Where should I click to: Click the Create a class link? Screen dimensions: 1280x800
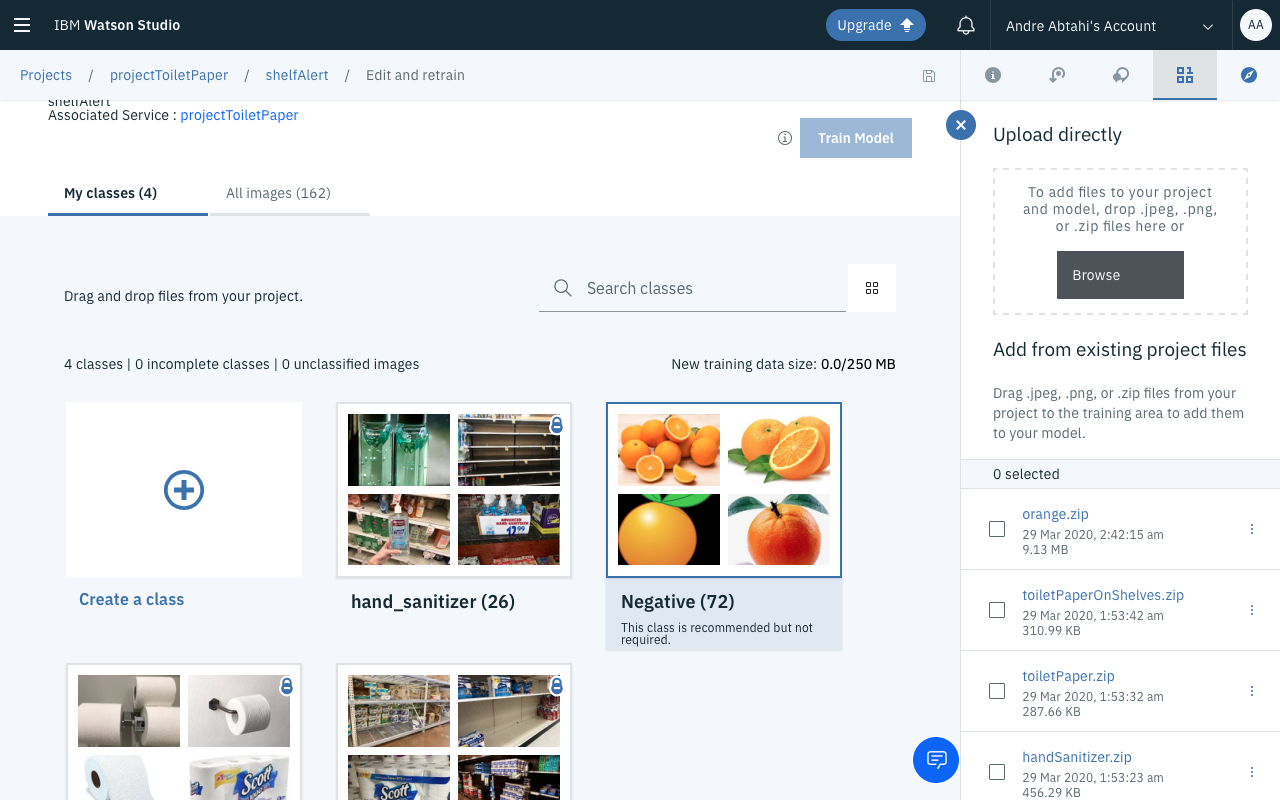(132, 599)
